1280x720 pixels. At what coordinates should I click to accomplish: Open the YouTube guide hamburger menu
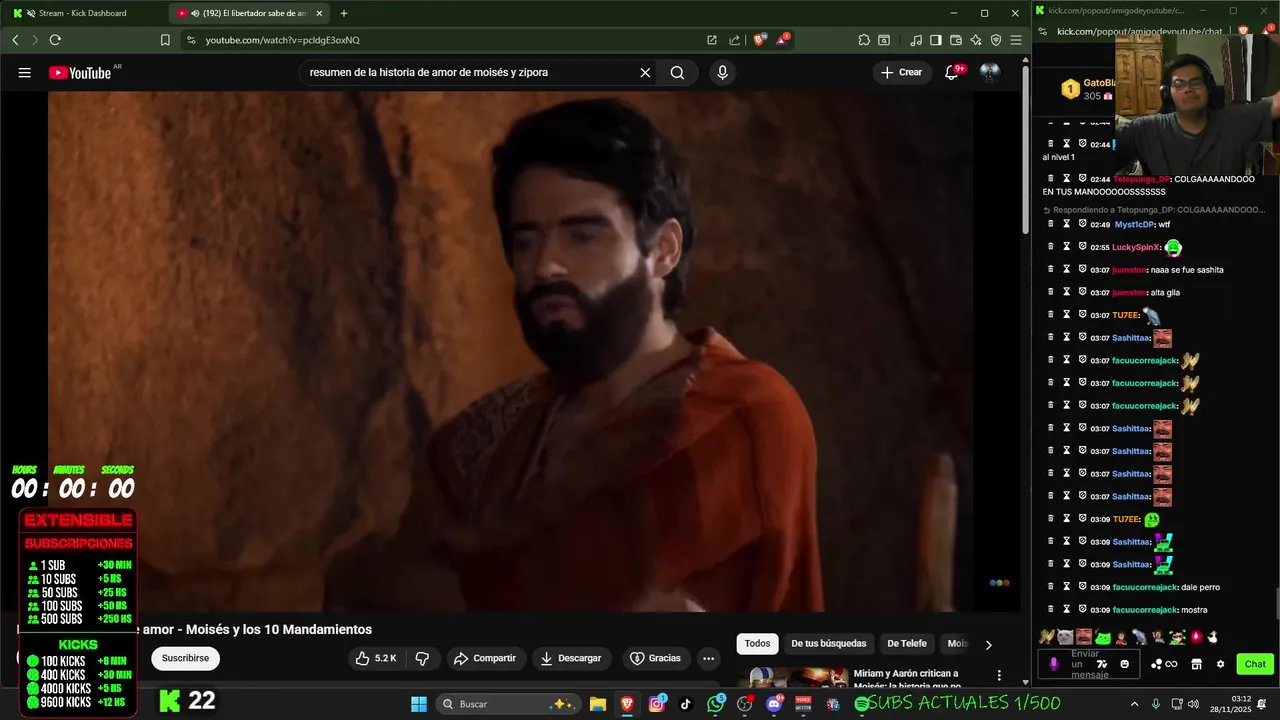pos(24,72)
